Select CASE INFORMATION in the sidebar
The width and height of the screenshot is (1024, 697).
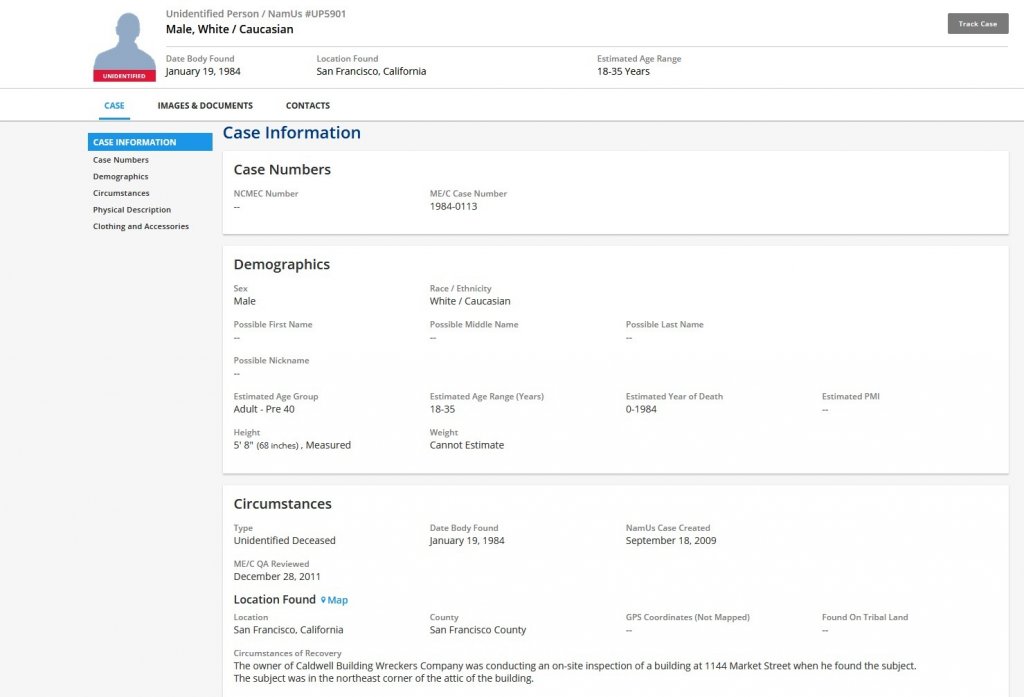click(x=149, y=142)
